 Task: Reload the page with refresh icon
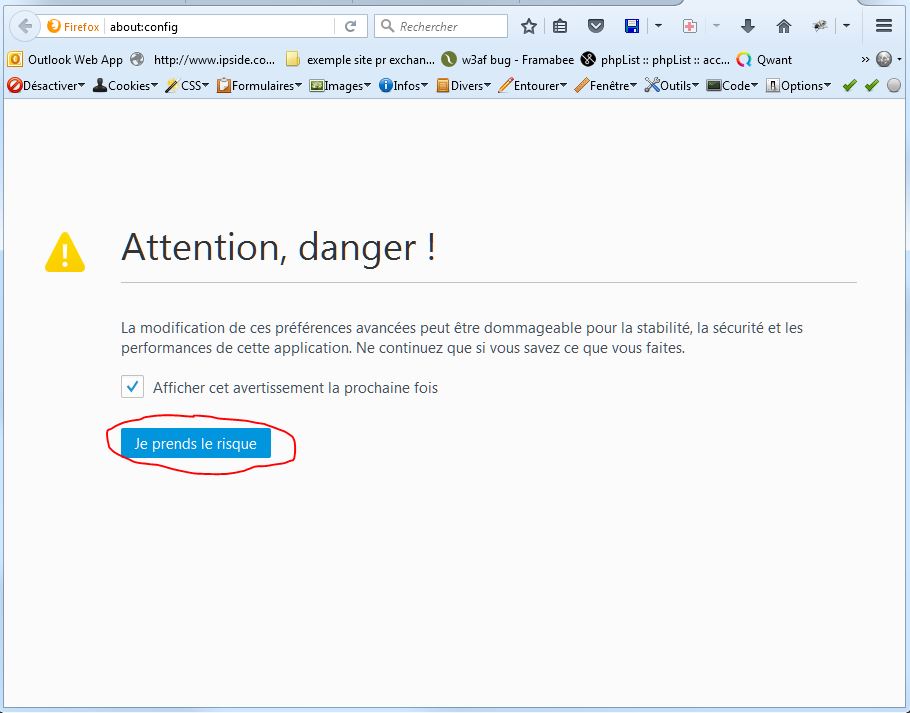tap(350, 27)
